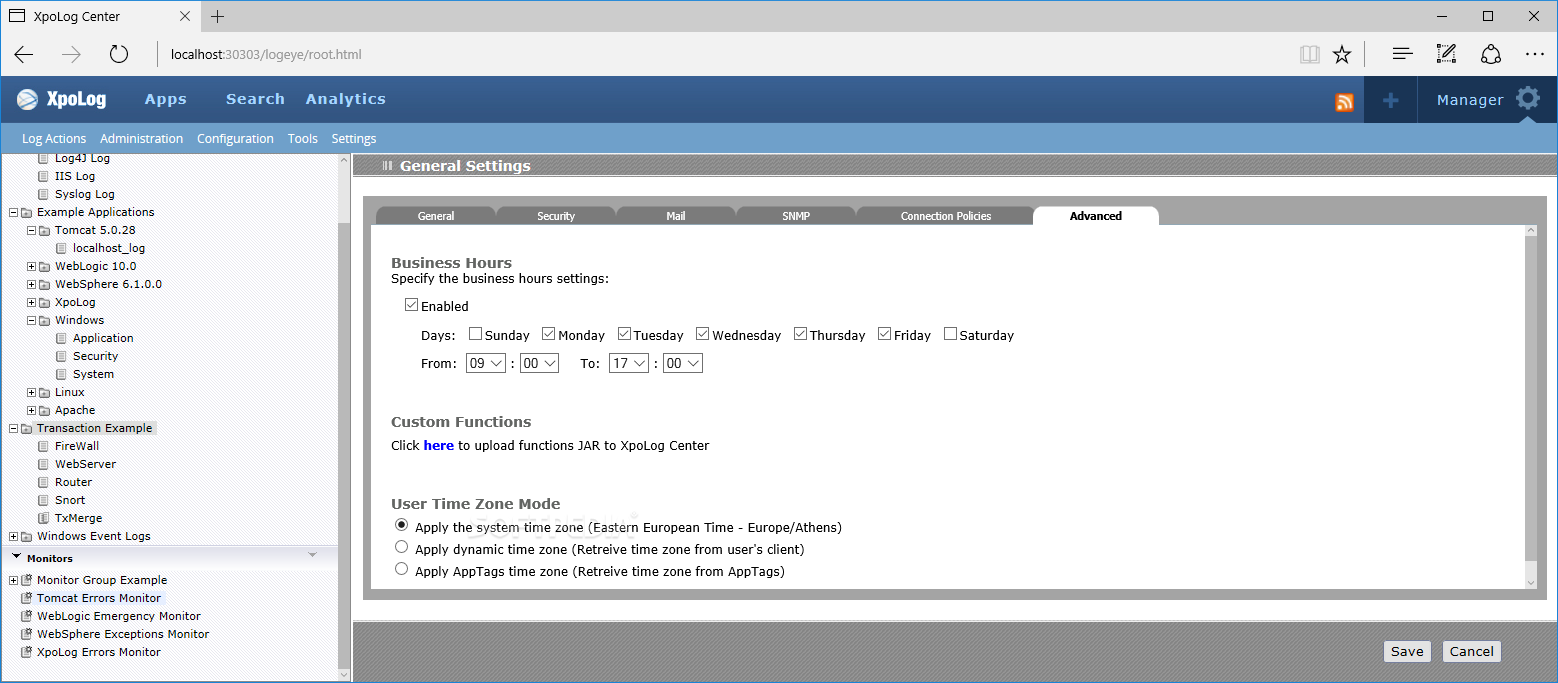Check the Sunday checkbox
This screenshot has width=1558, height=683.
point(475,334)
